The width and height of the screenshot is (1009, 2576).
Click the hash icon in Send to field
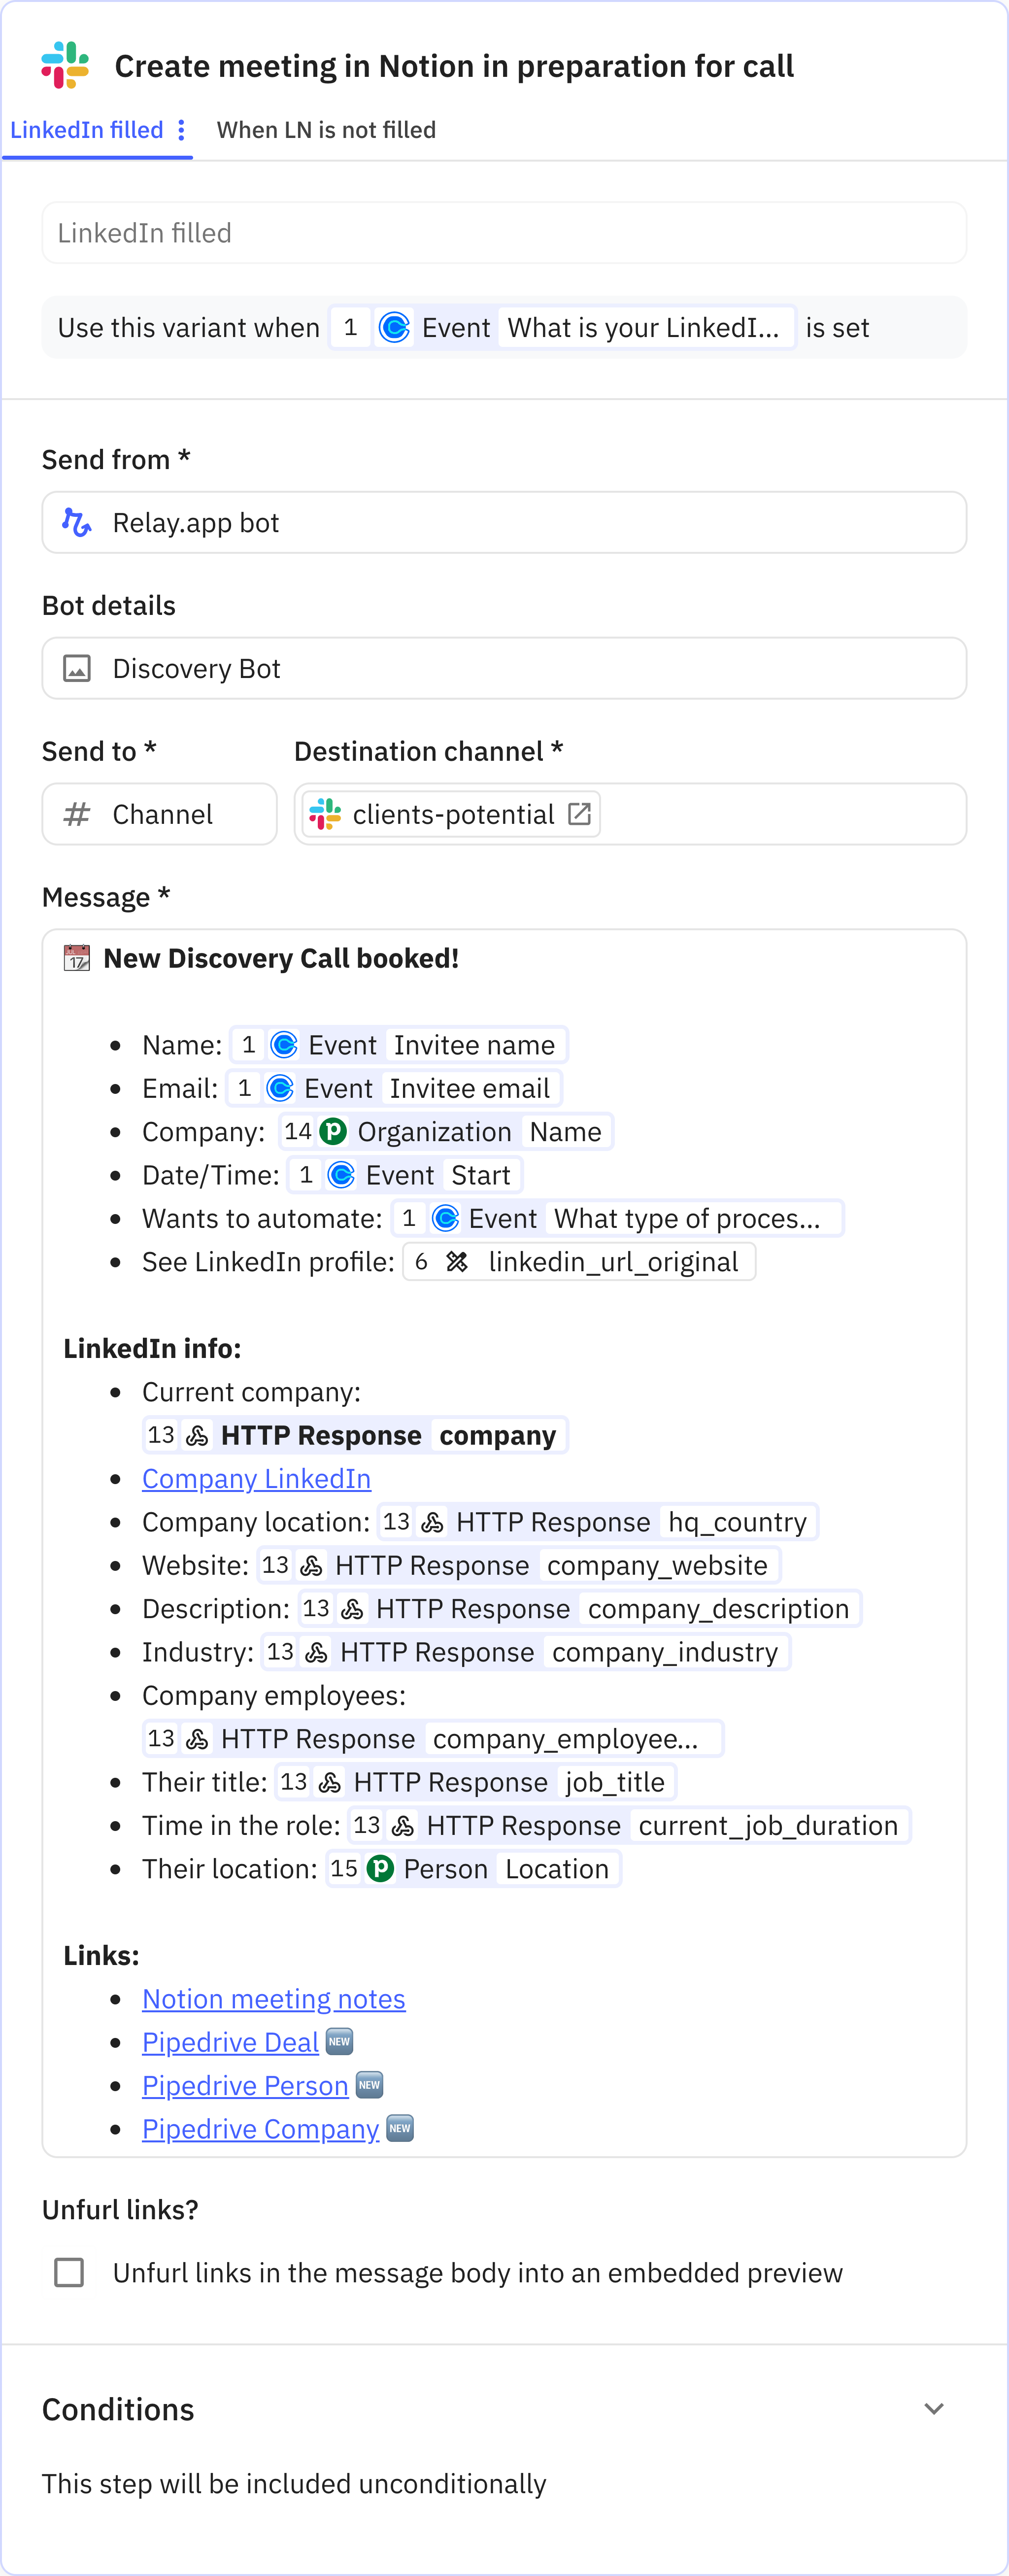point(77,814)
